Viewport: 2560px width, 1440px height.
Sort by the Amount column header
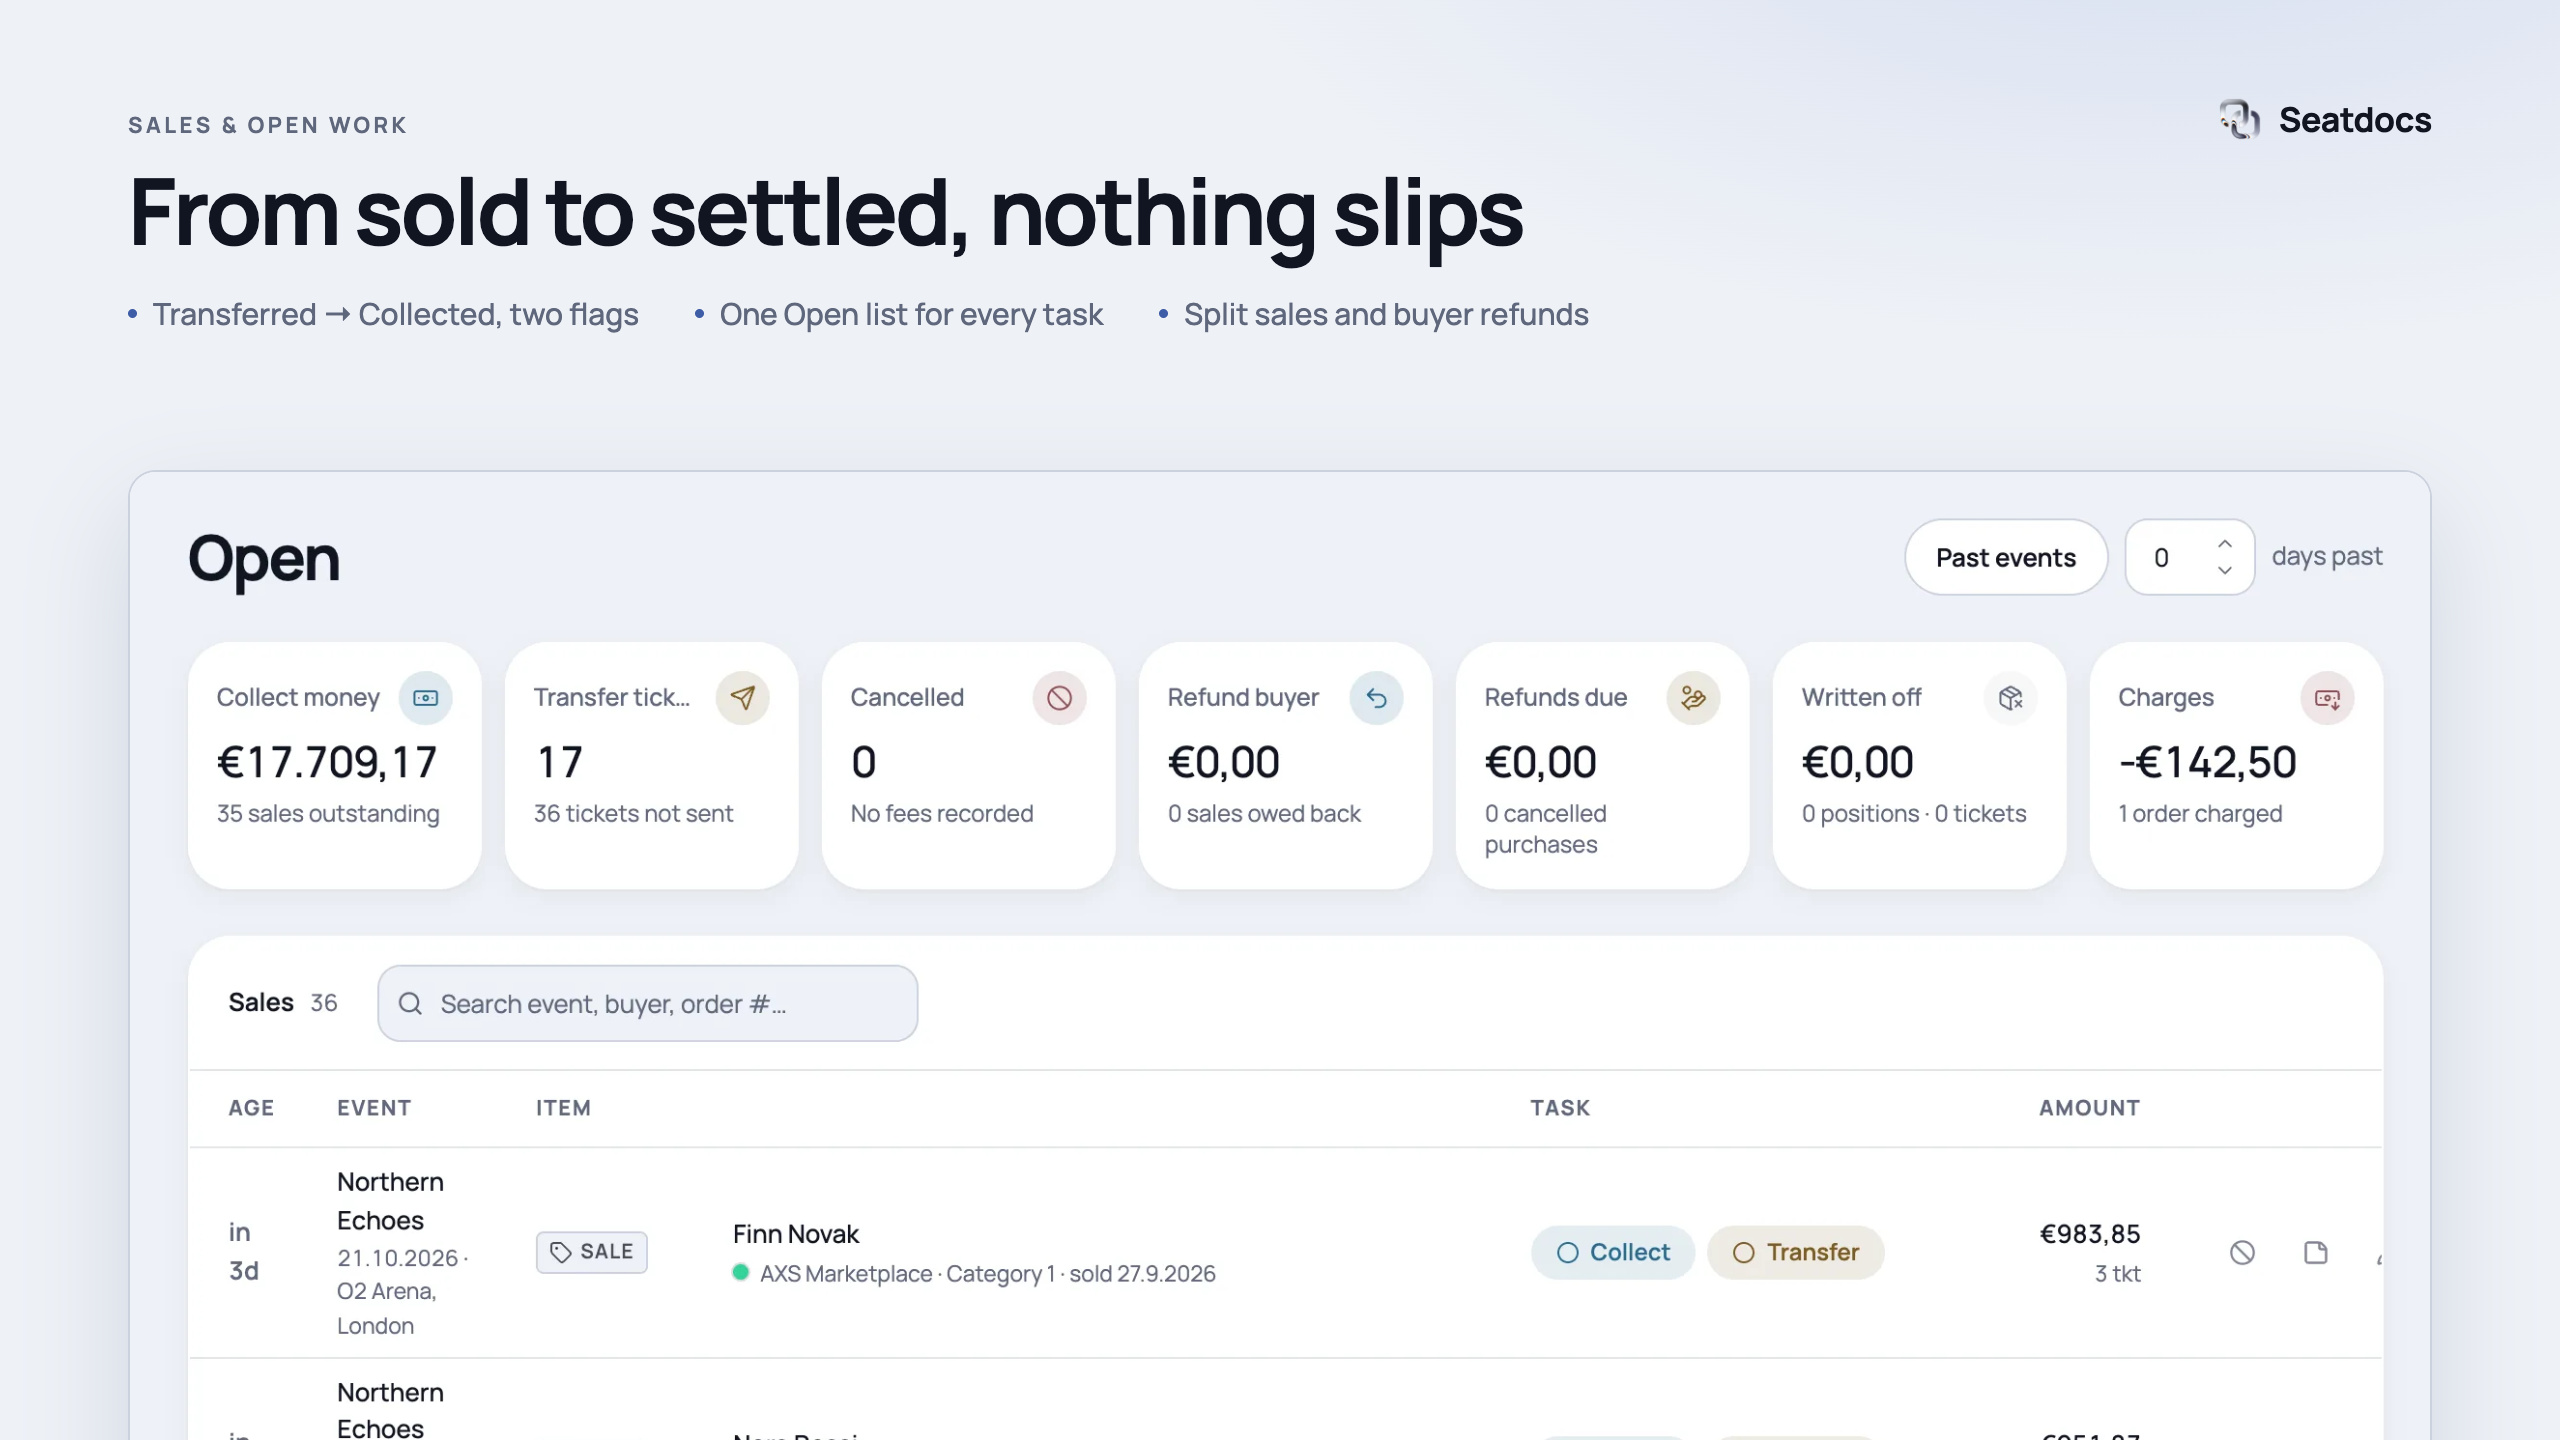coord(2090,1108)
